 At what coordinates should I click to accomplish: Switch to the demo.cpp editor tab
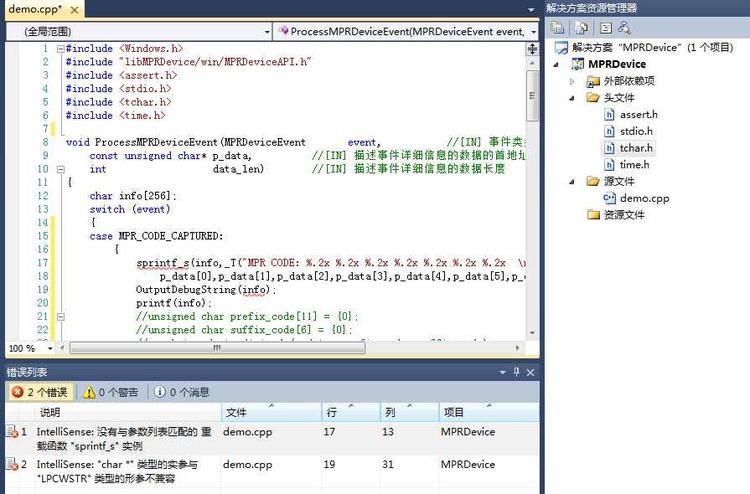click(34, 9)
